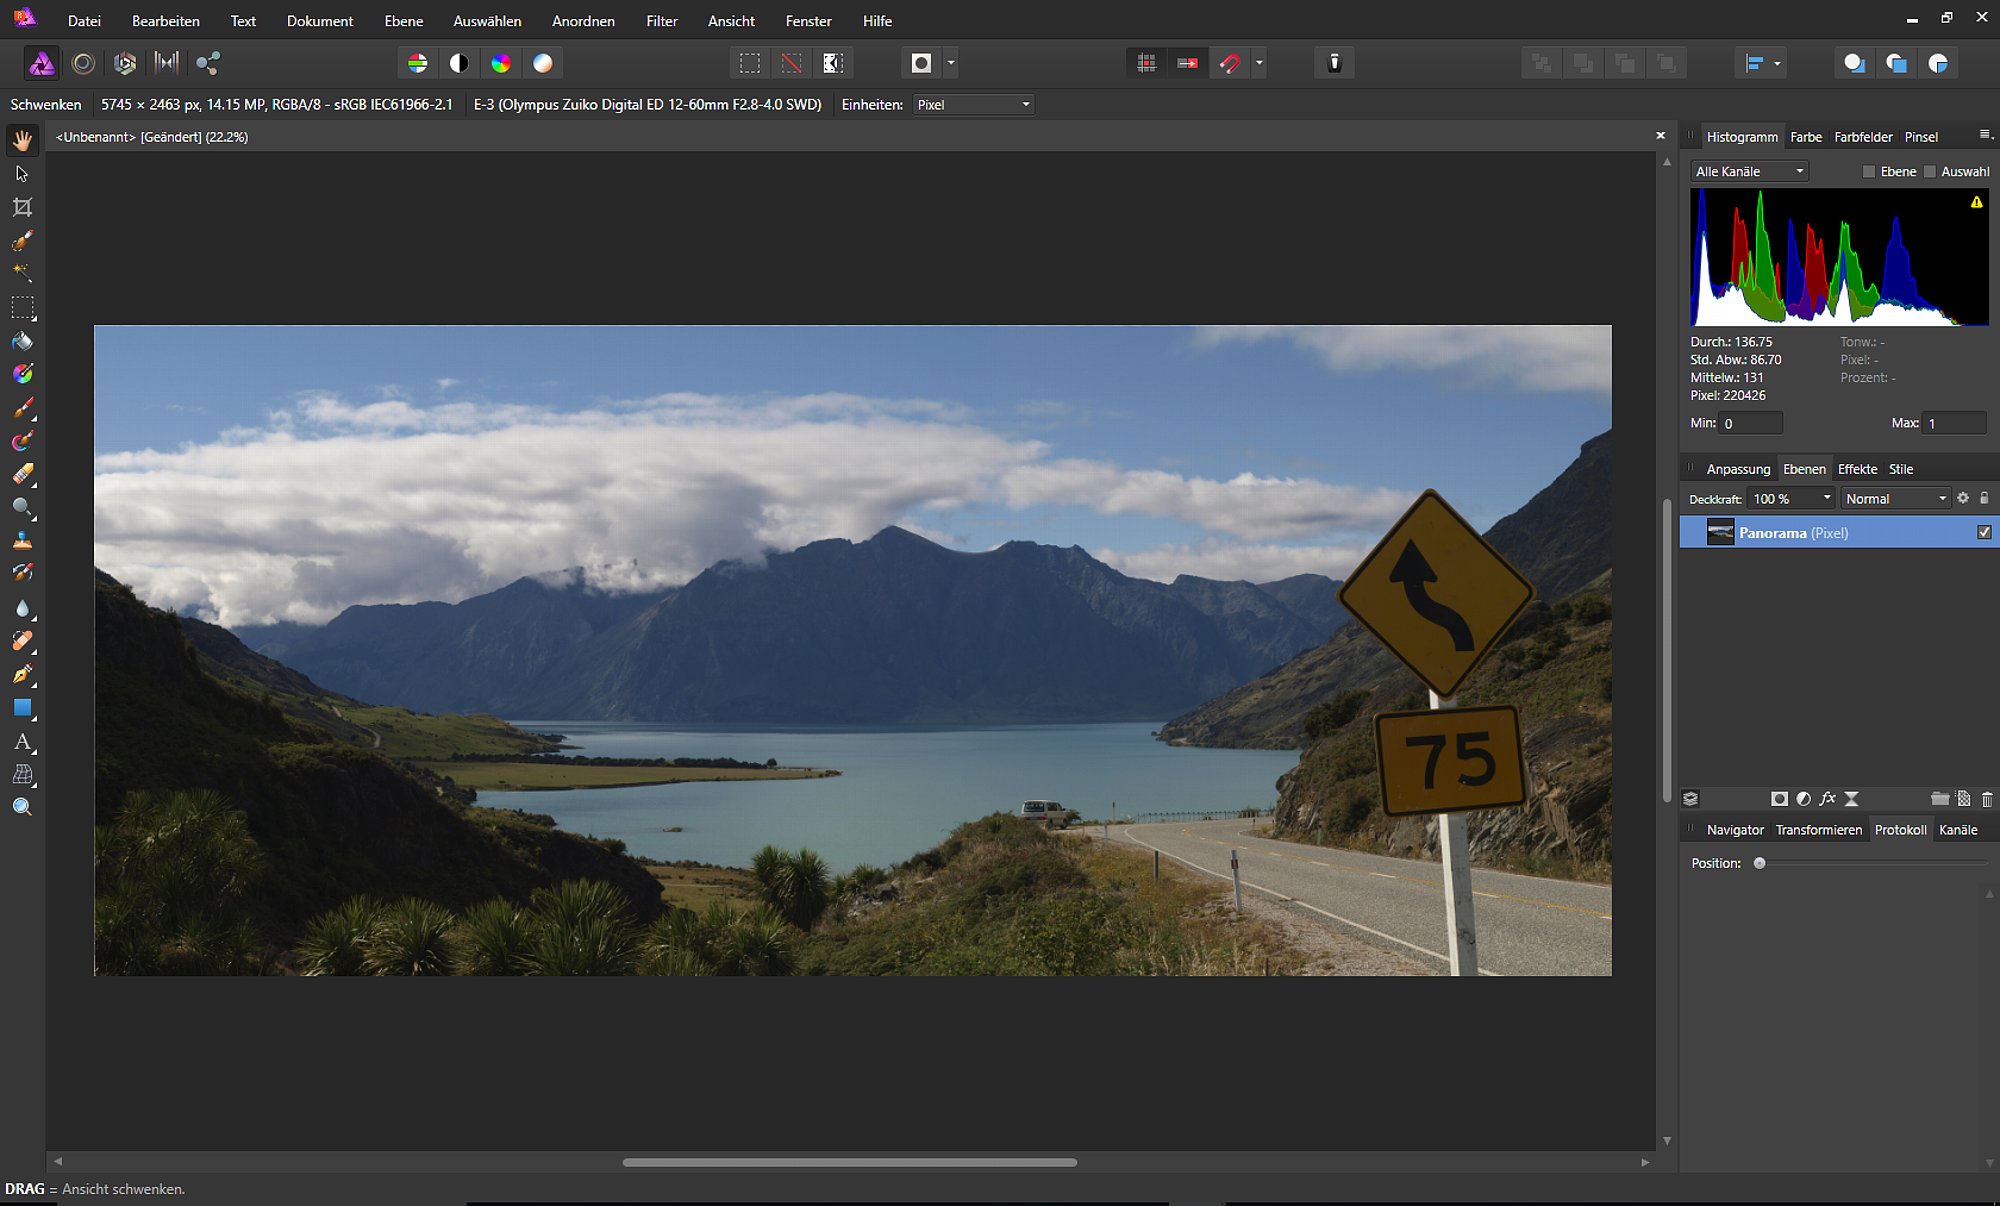
Task: Click the delete layer trash icon
Action: [x=1986, y=799]
